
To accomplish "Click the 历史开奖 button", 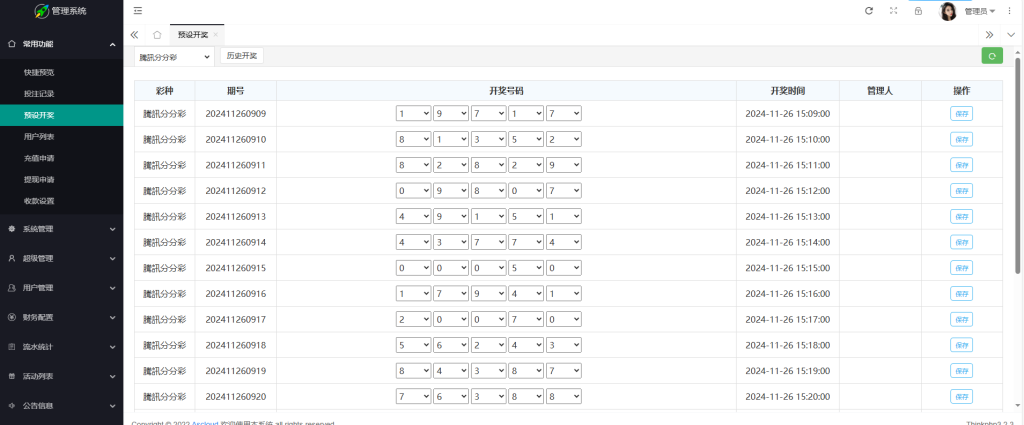I will [x=242, y=56].
